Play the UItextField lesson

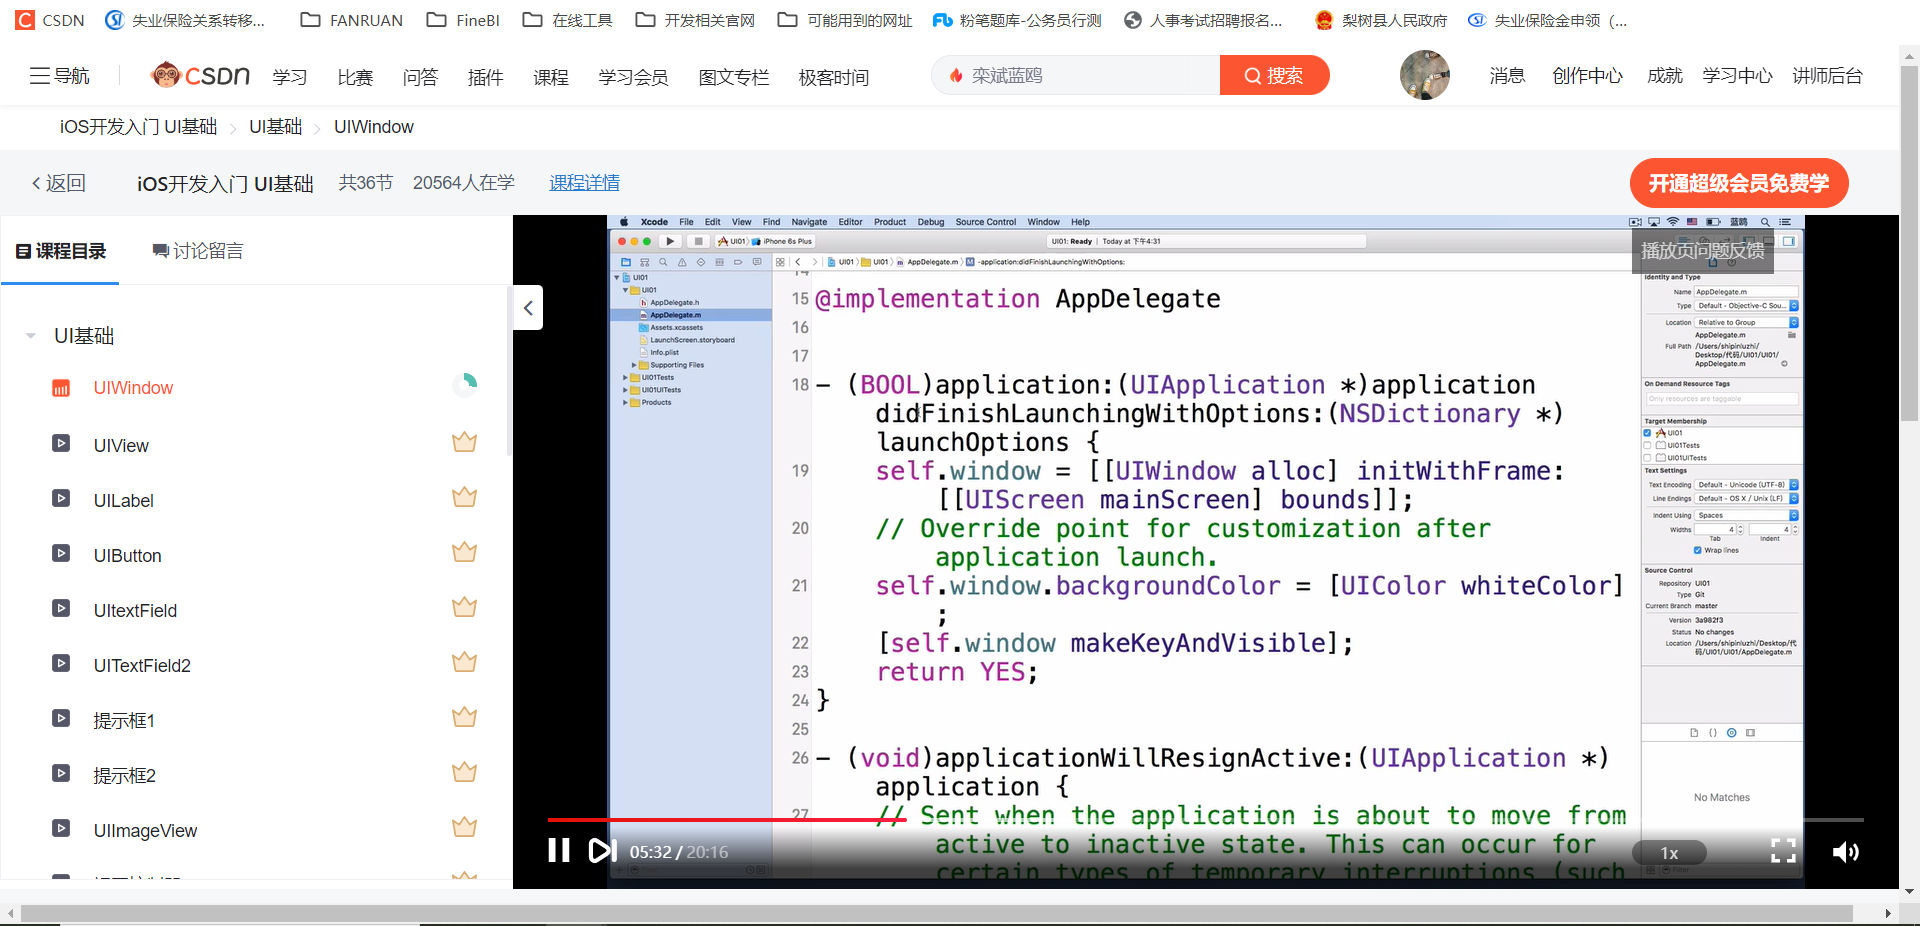pos(135,611)
